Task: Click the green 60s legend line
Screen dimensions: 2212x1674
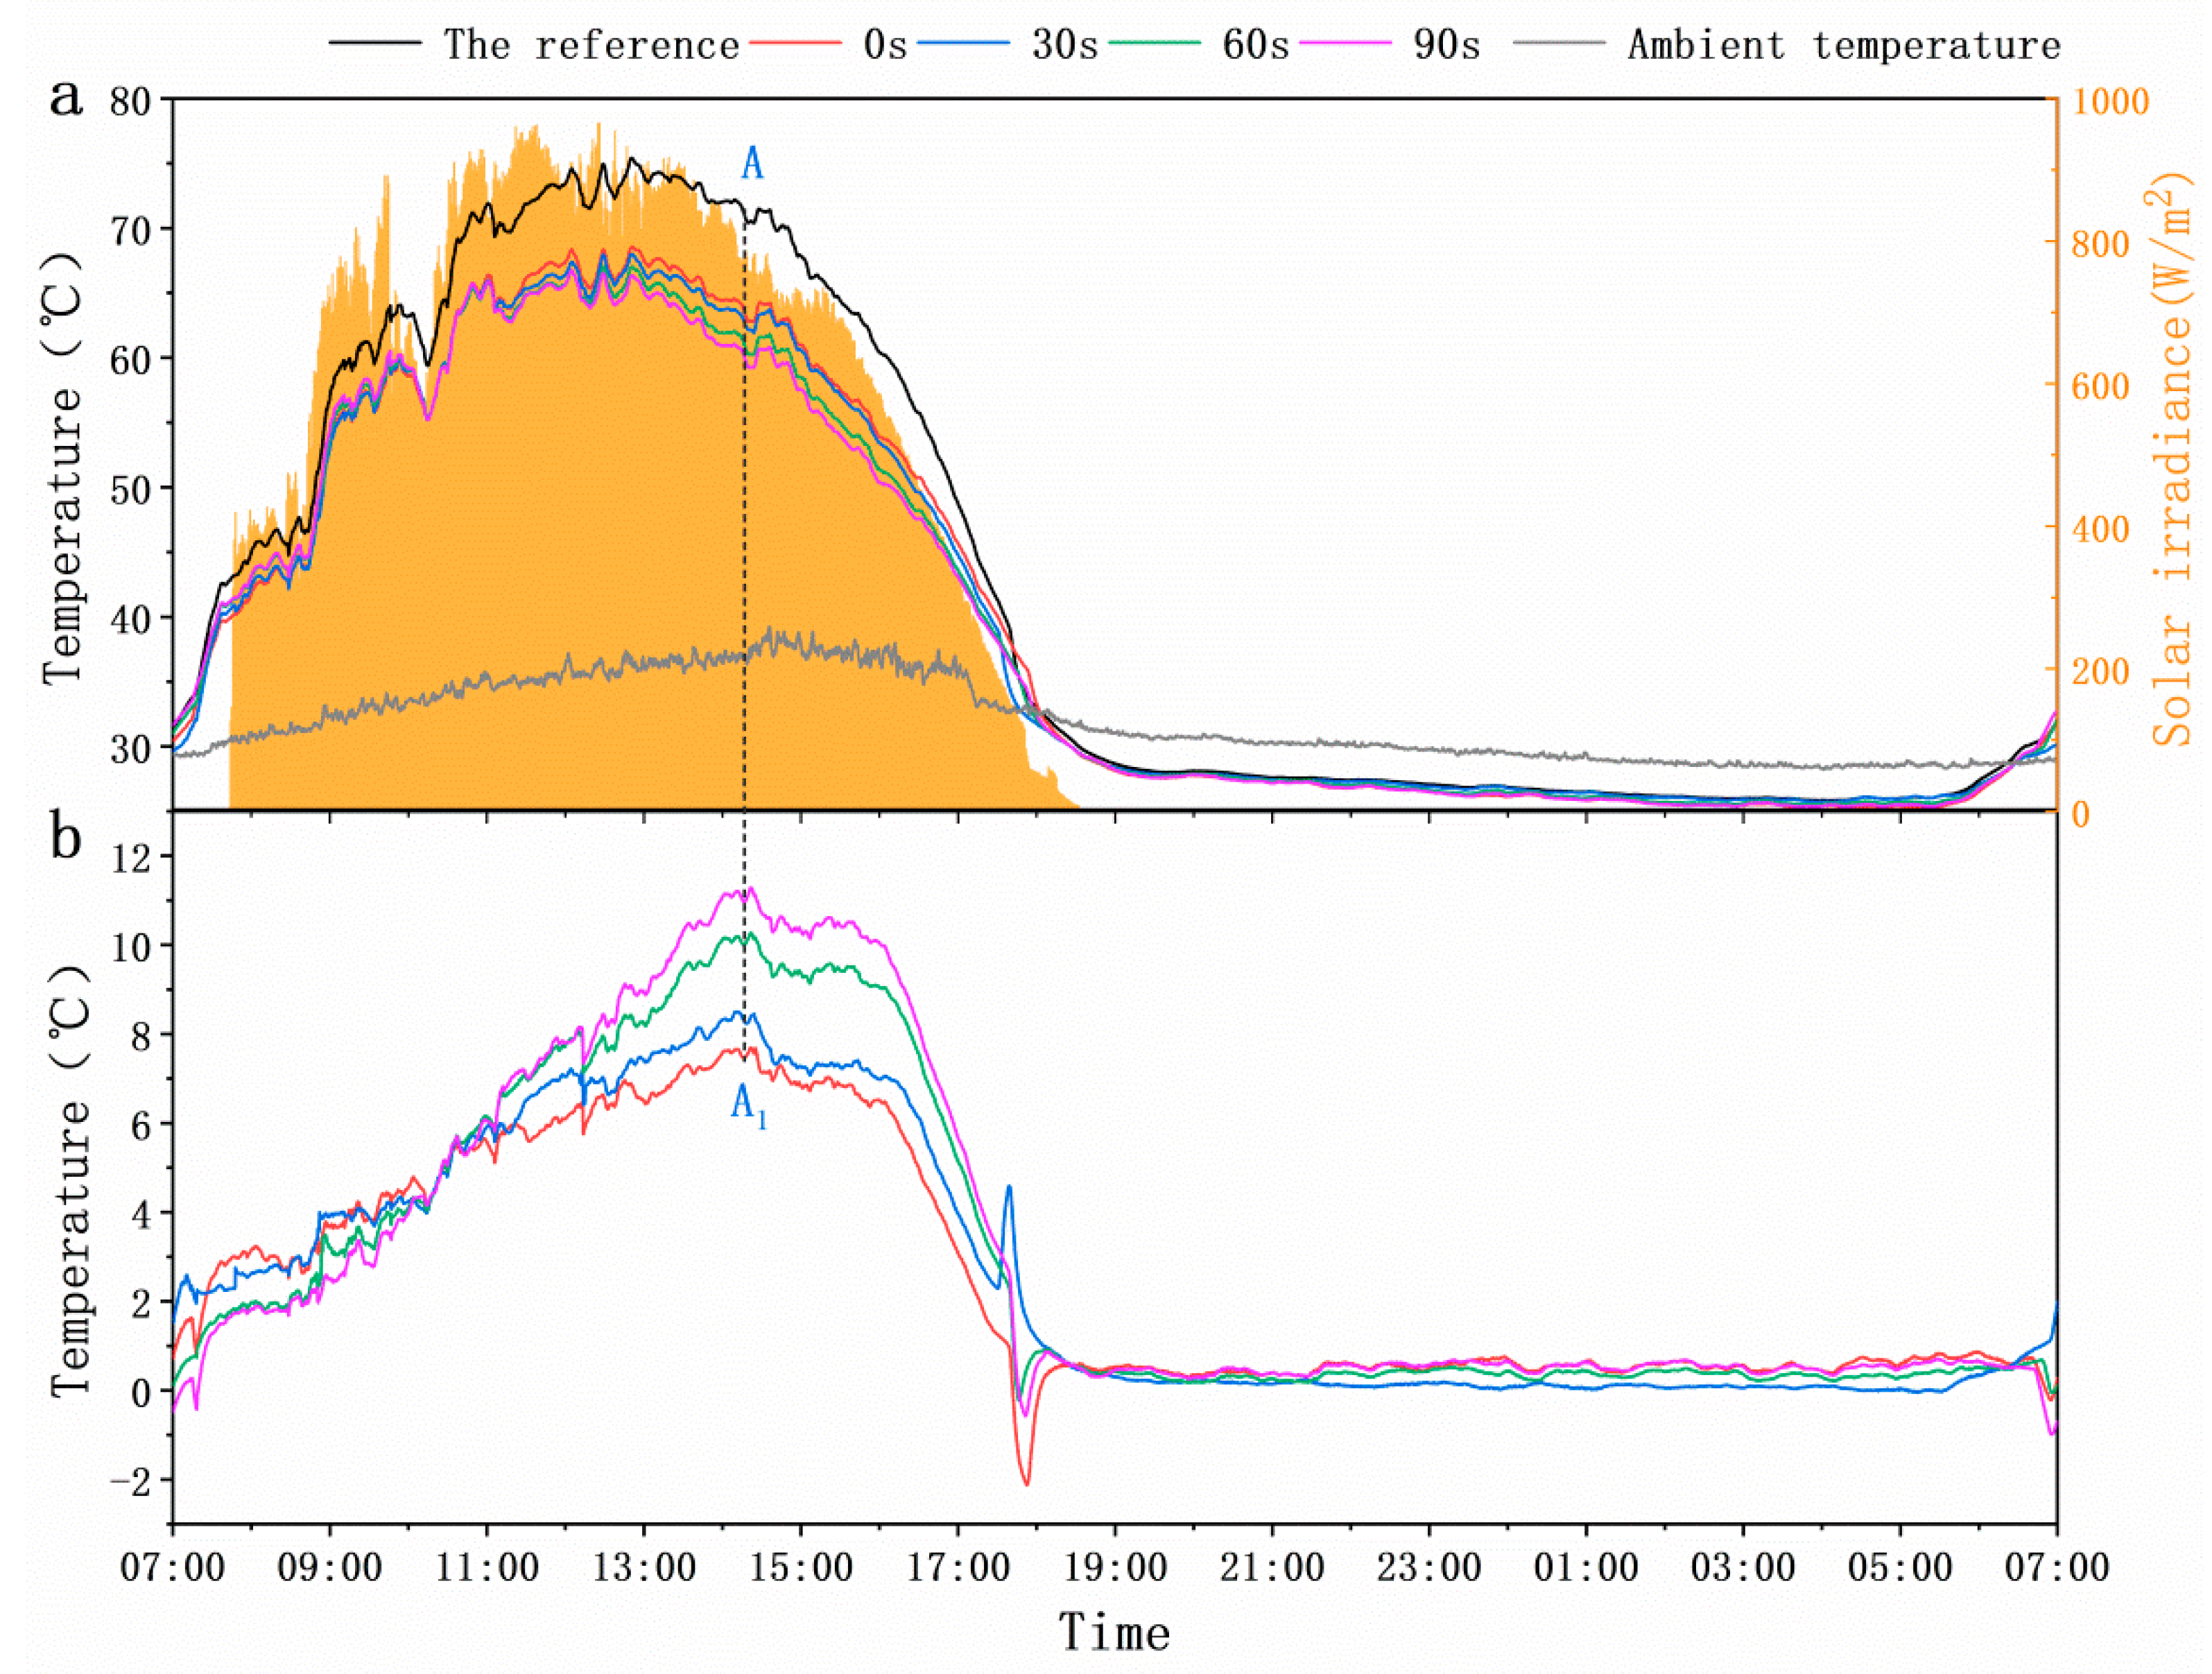Action: (x=1154, y=43)
